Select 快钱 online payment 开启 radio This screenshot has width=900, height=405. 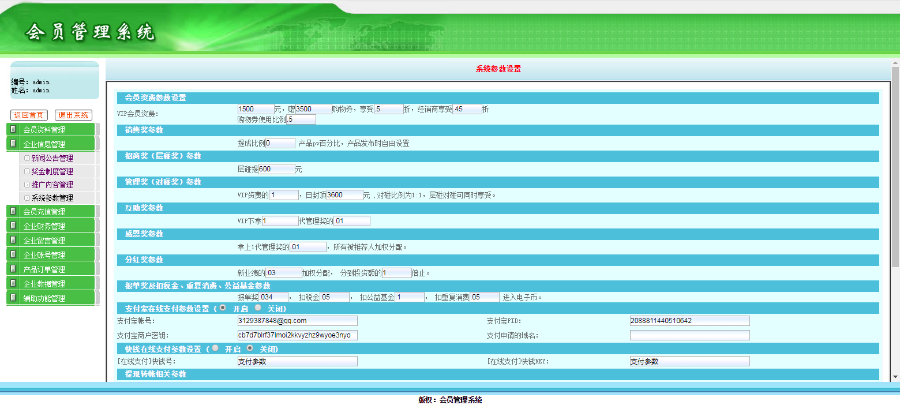pyautogui.click(x=215, y=348)
